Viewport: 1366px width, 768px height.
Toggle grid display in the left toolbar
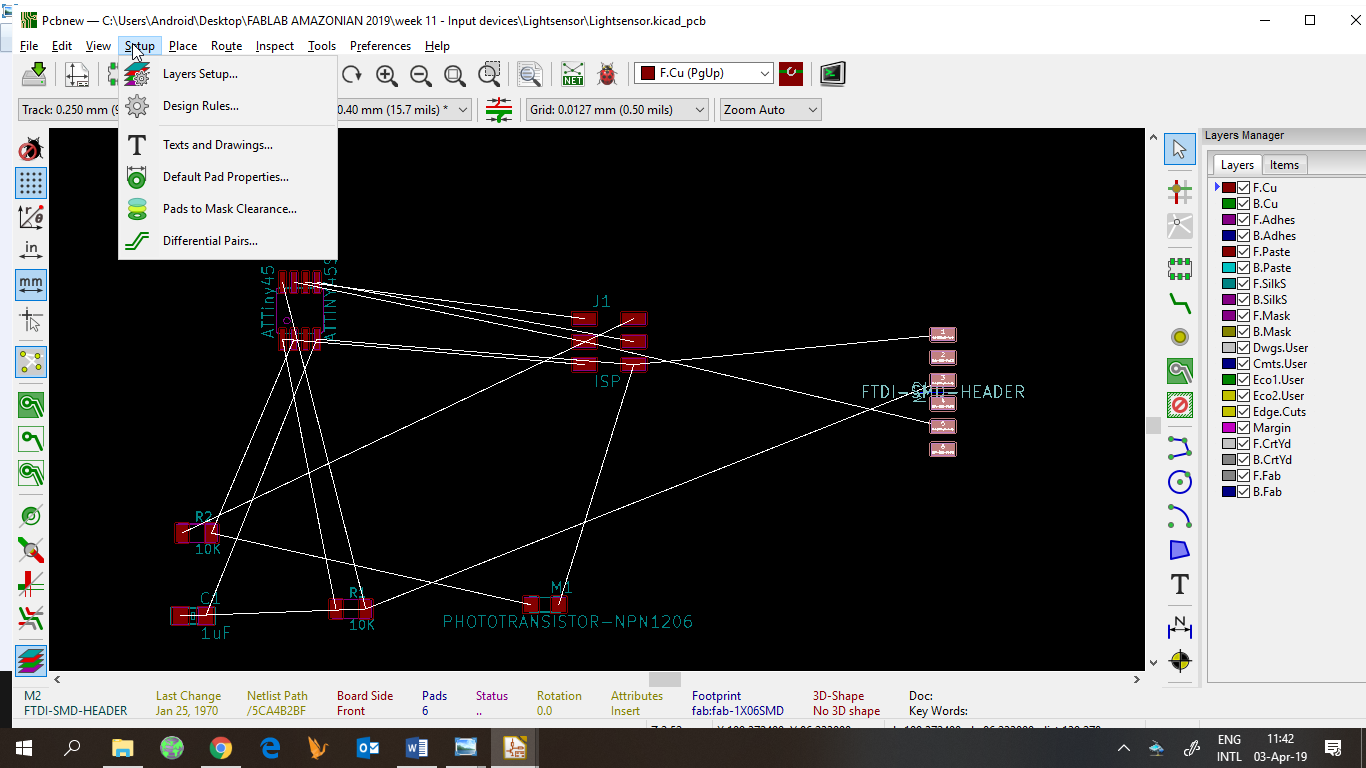tap(31, 183)
